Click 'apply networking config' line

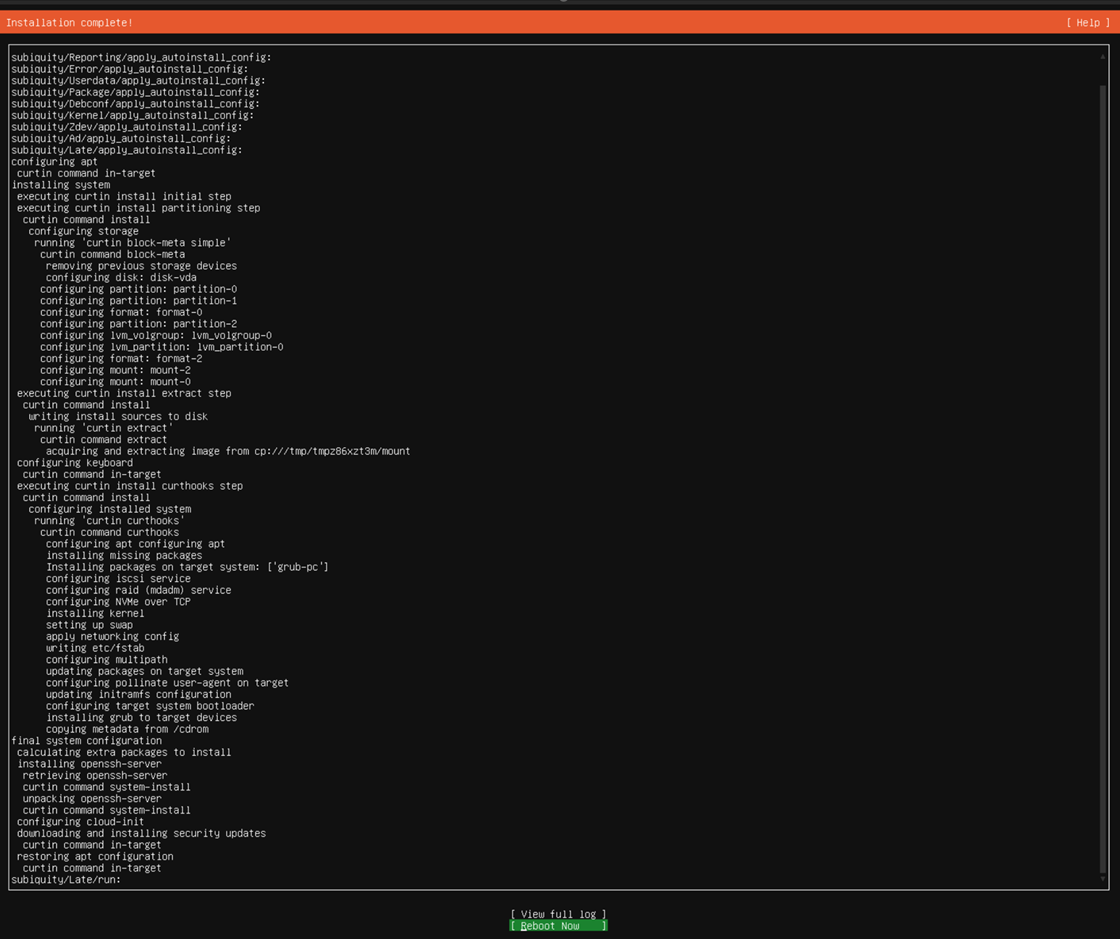pyautogui.click(x=113, y=636)
